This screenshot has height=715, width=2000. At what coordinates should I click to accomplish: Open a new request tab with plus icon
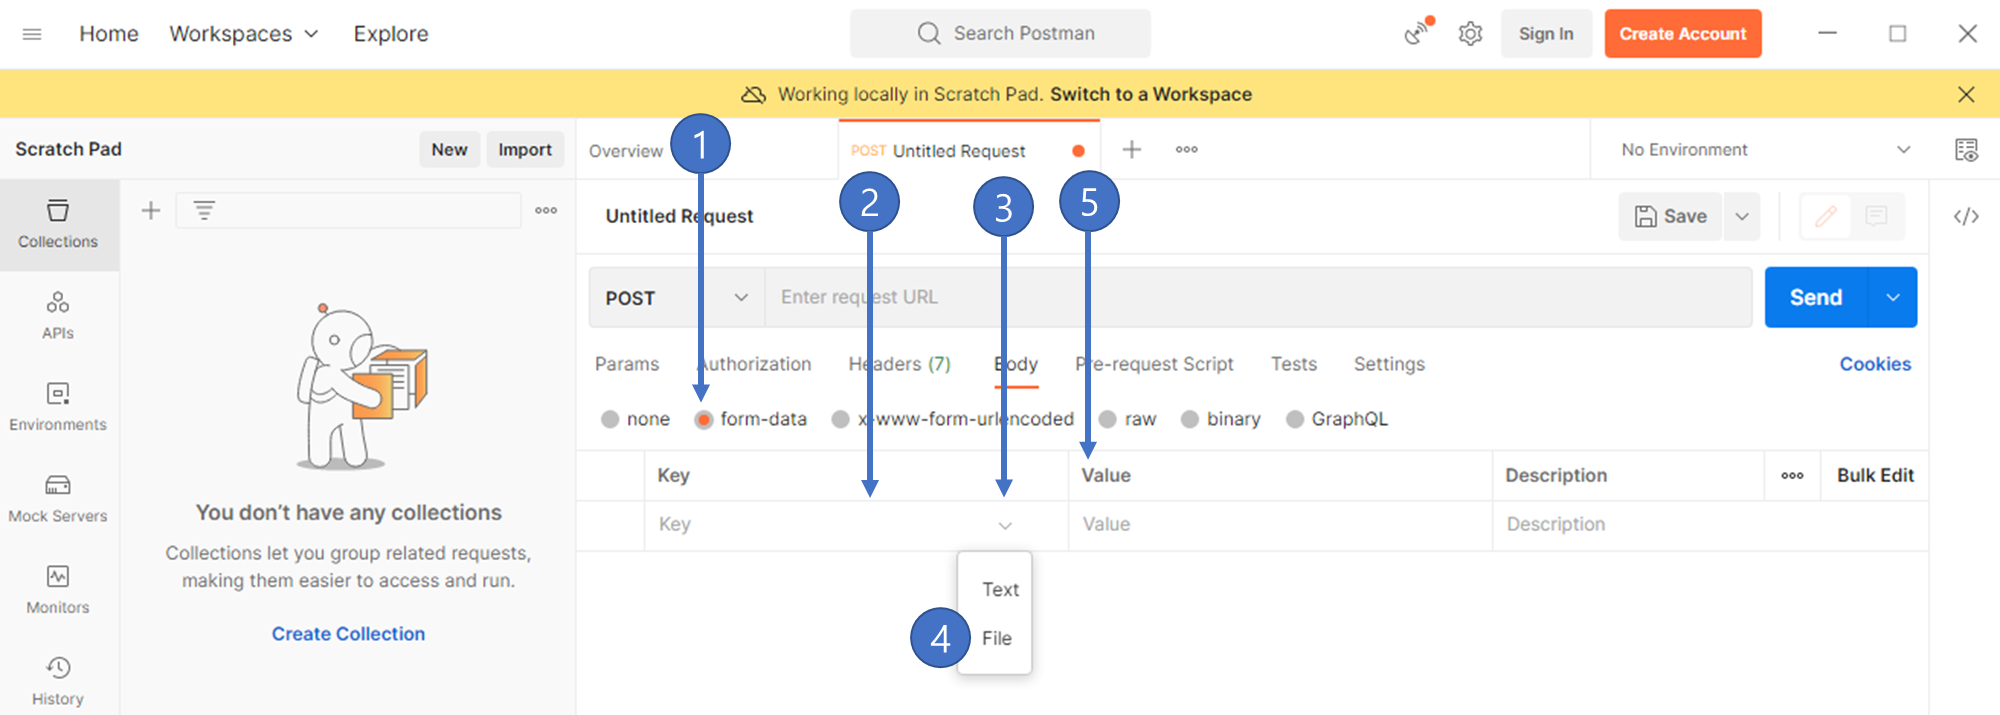coord(1132,149)
